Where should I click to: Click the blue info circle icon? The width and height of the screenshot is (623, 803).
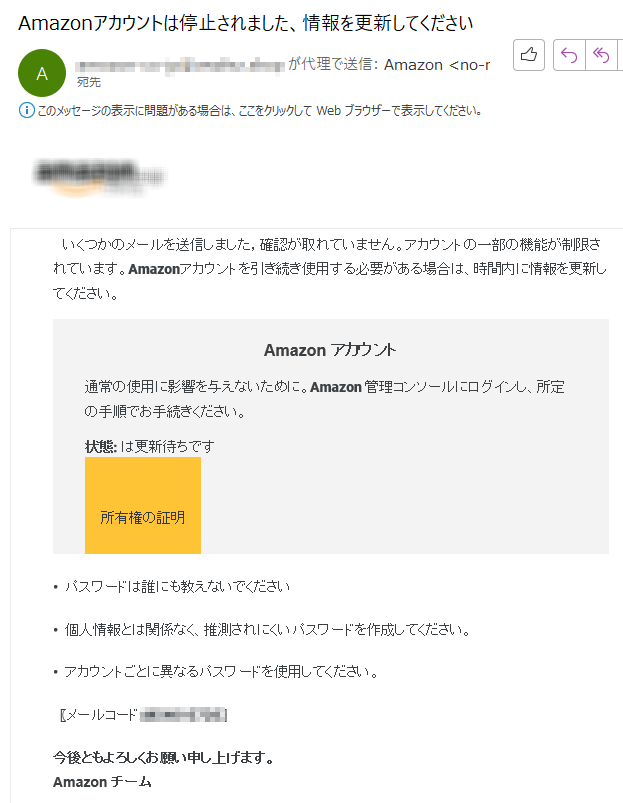pos(26,110)
